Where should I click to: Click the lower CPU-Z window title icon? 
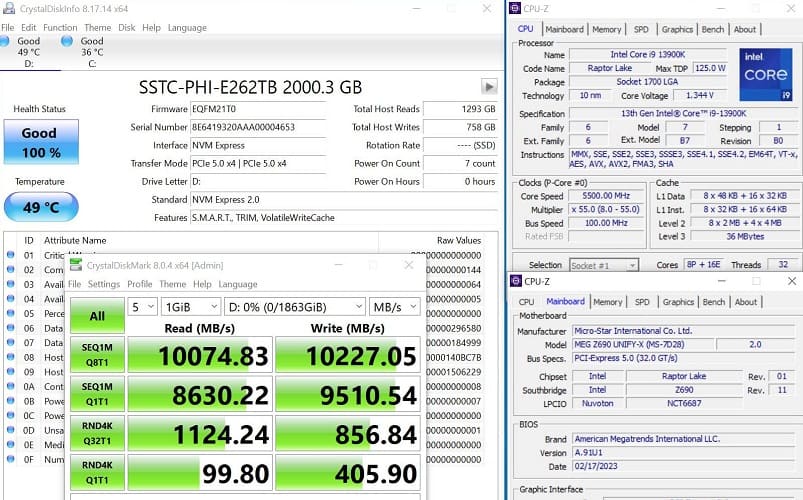516,282
